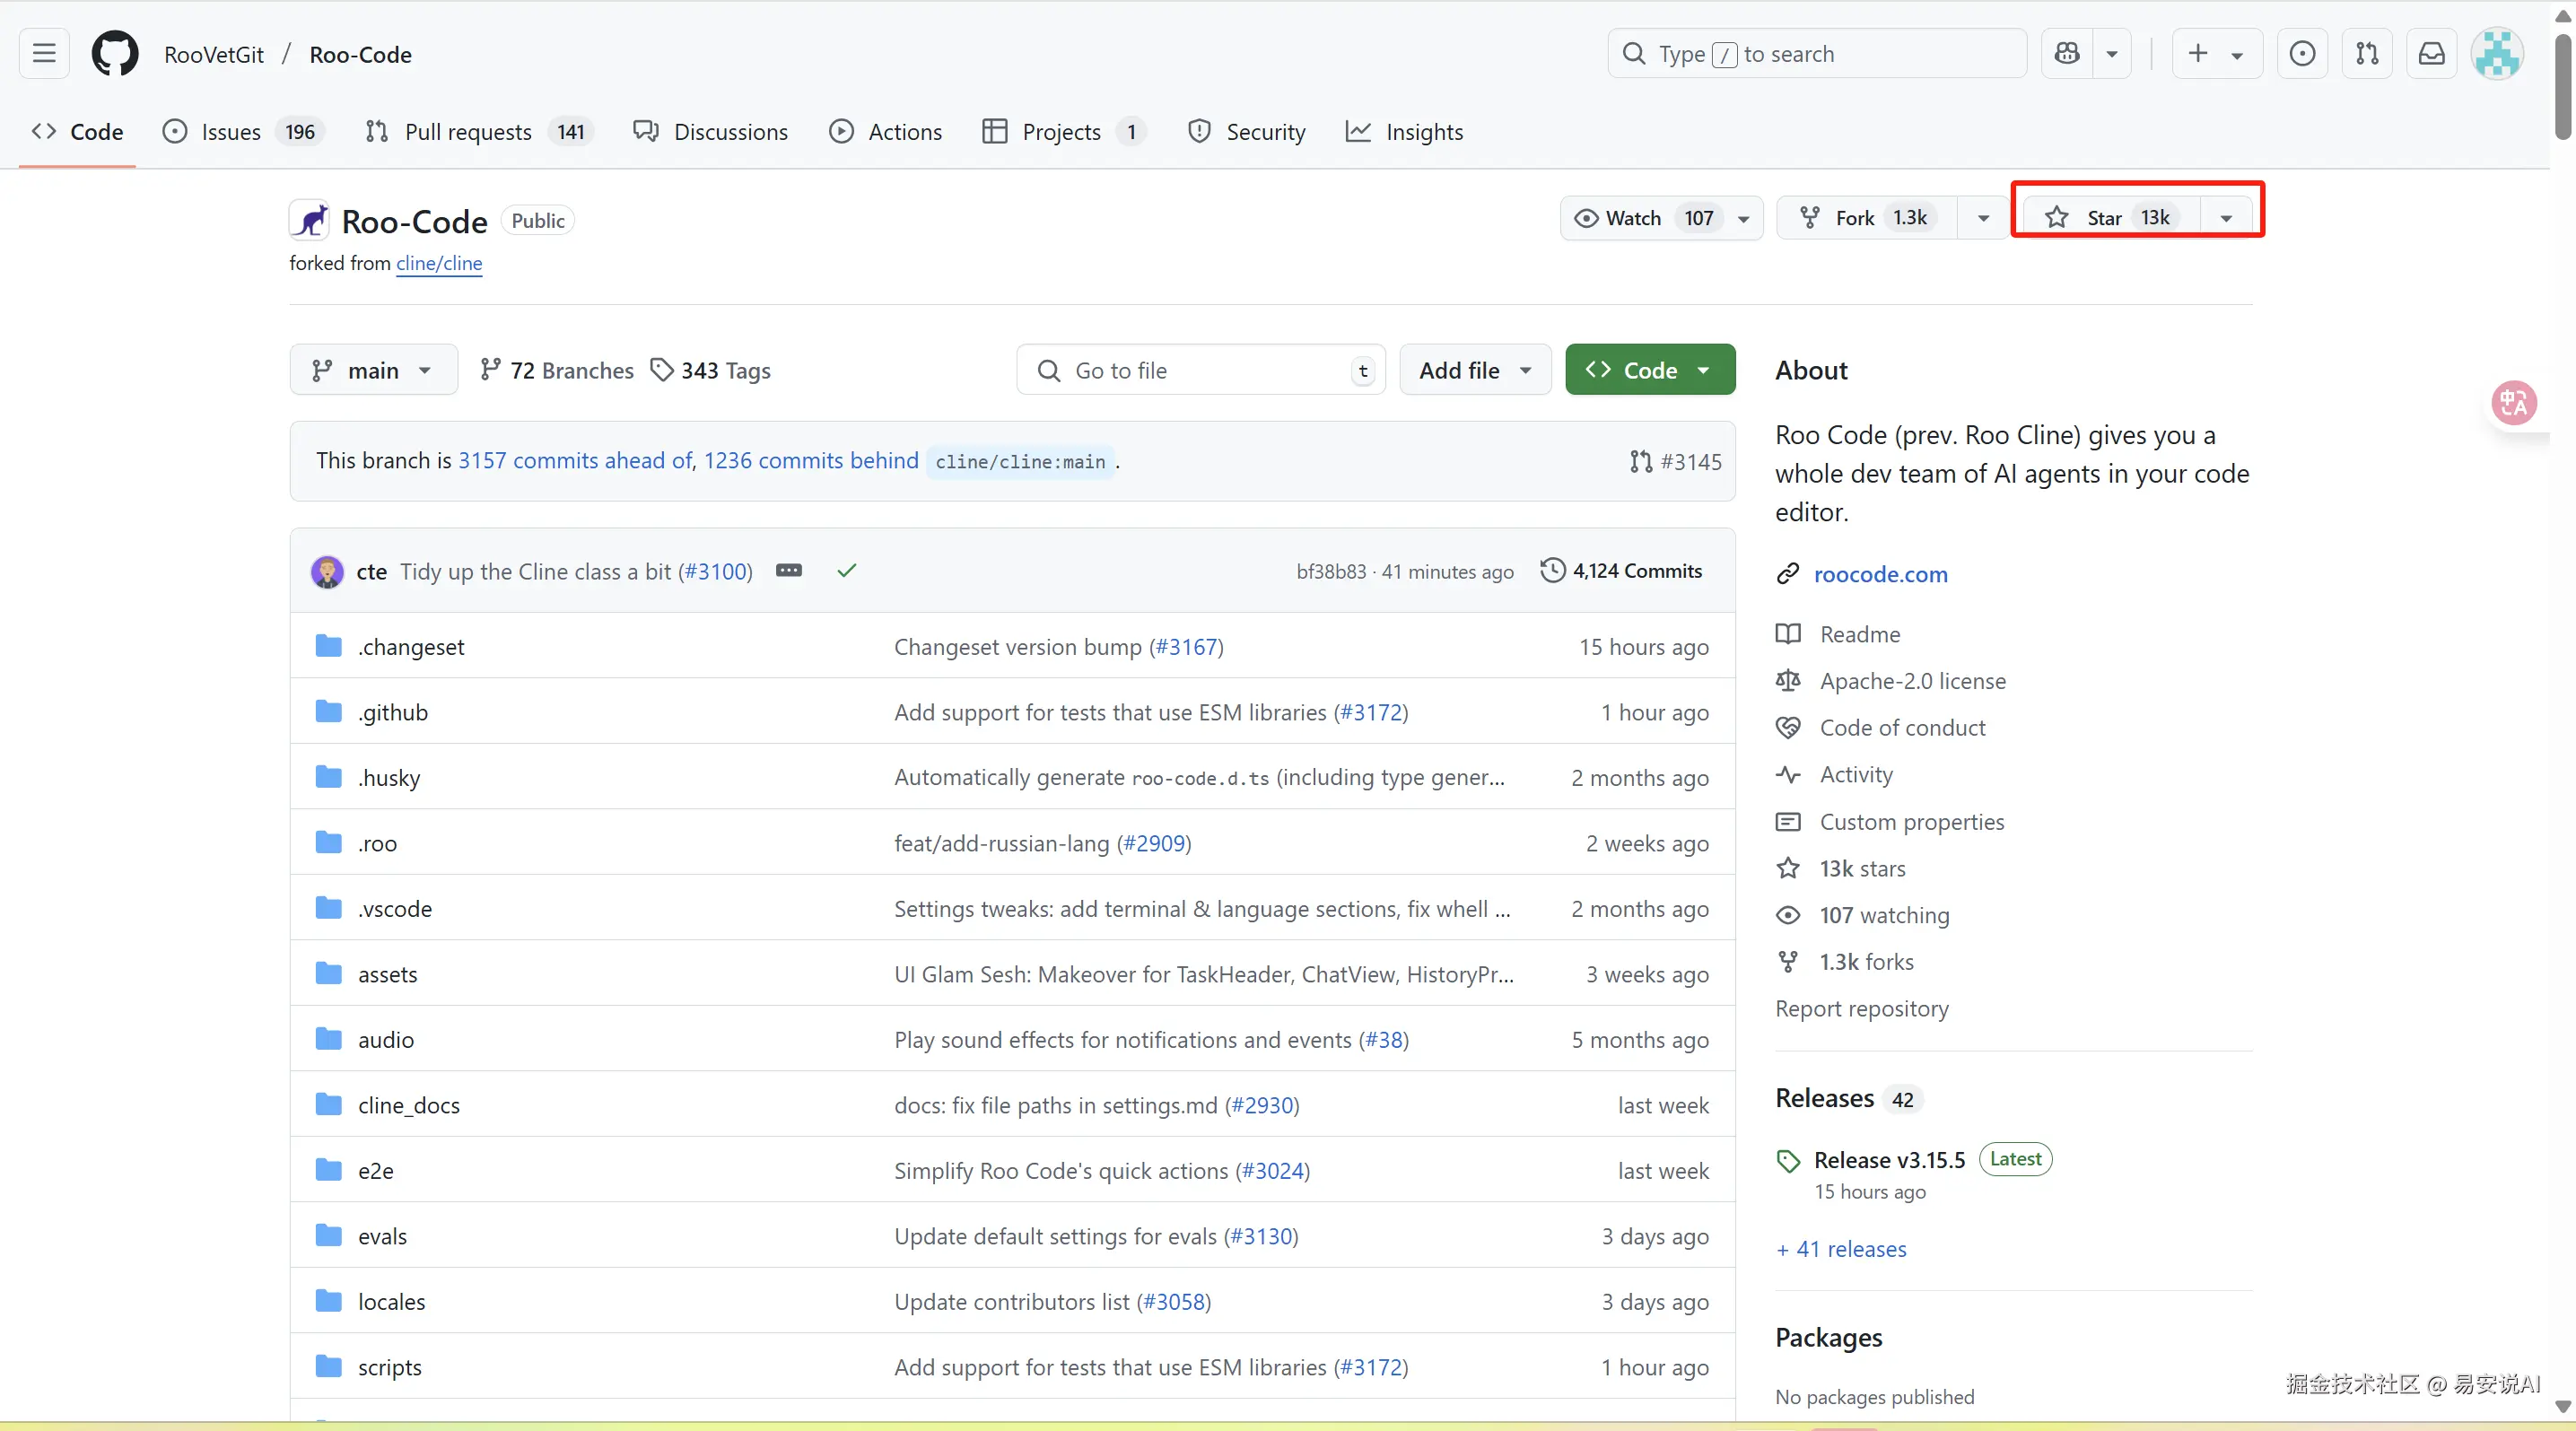This screenshot has width=2576, height=1431.
Task: Open the roocode.com link
Action: pyautogui.click(x=1880, y=574)
